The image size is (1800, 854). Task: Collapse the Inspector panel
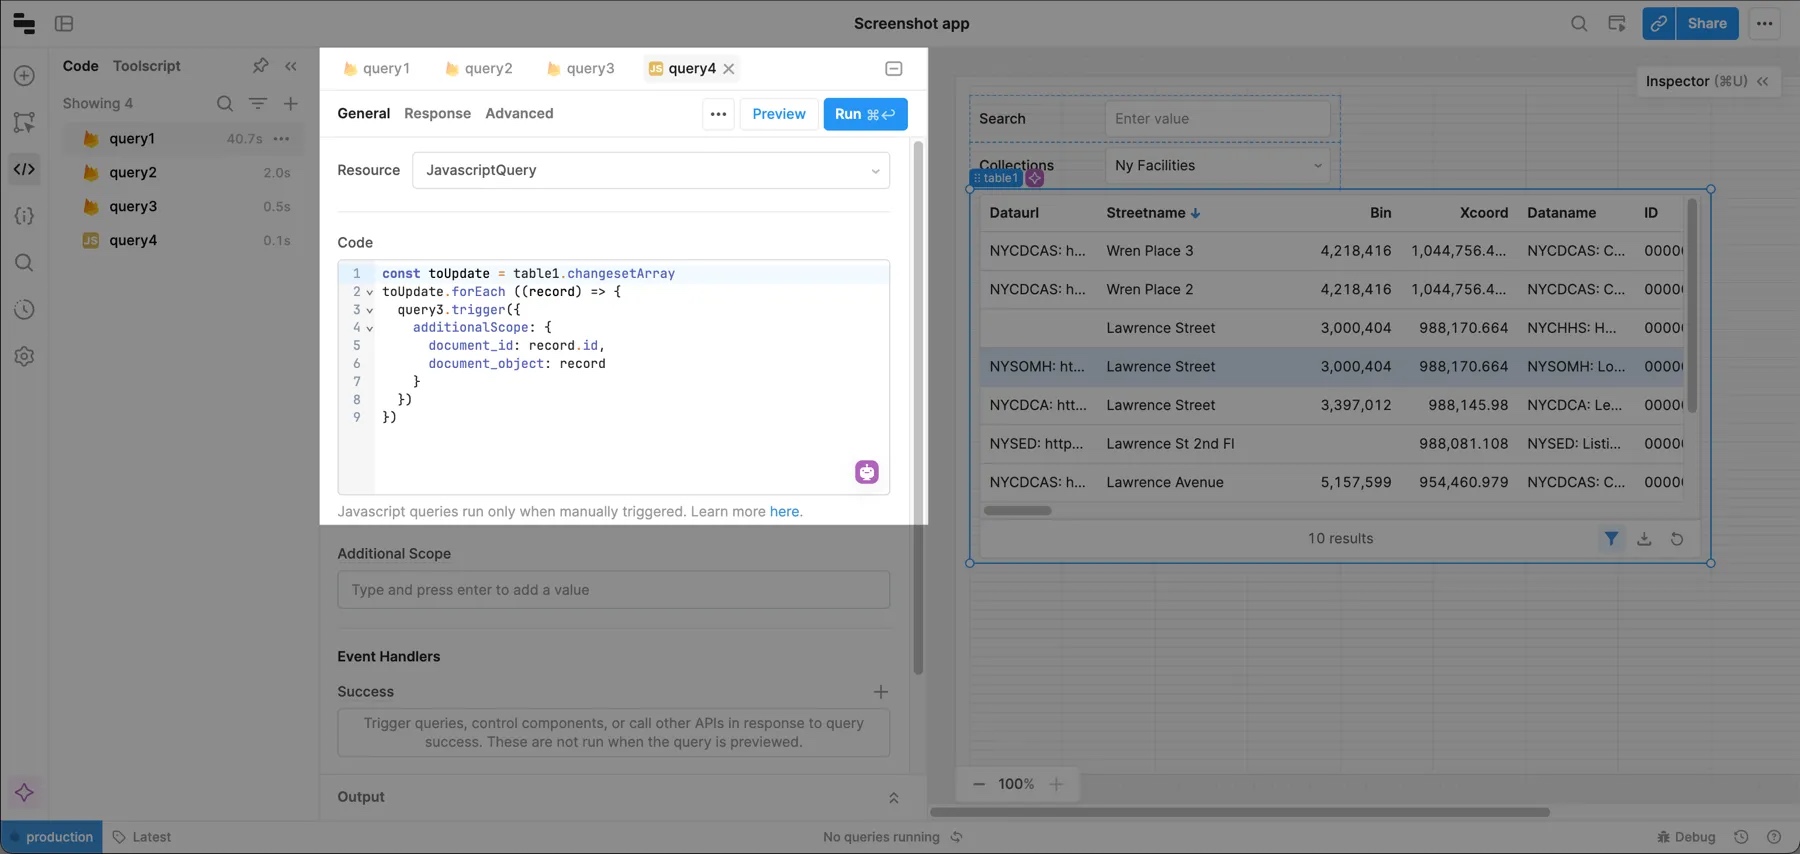pyautogui.click(x=1763, y=81)
